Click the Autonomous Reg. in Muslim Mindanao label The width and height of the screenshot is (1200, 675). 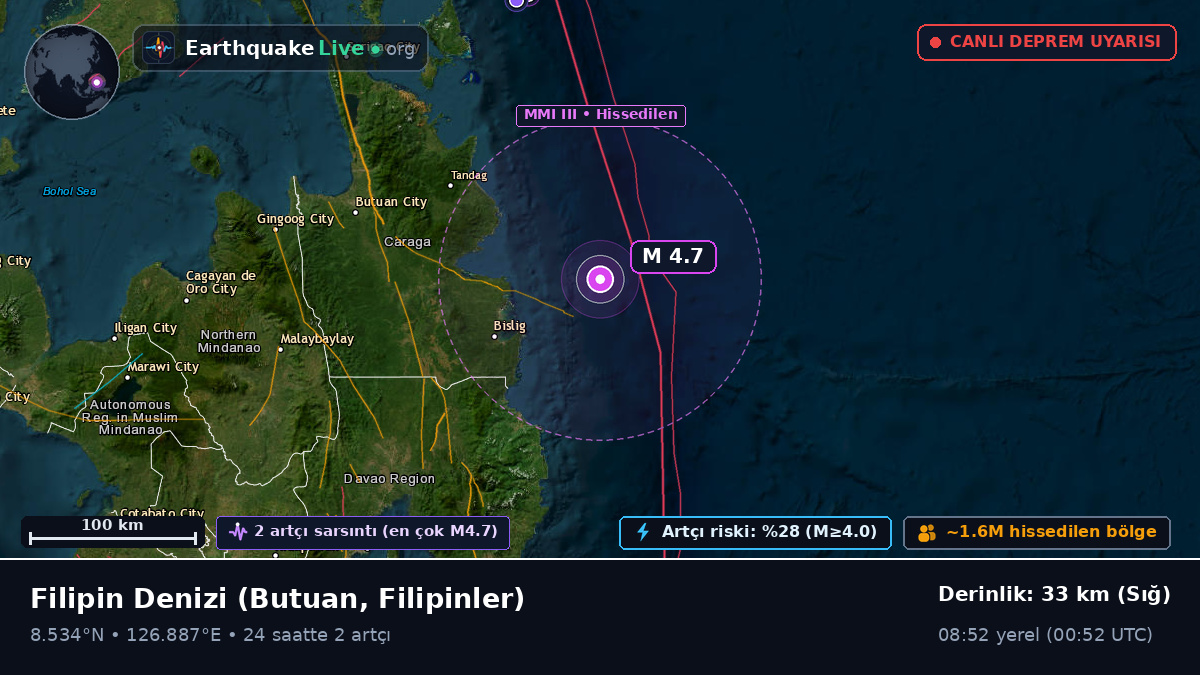tap(130, 417)
